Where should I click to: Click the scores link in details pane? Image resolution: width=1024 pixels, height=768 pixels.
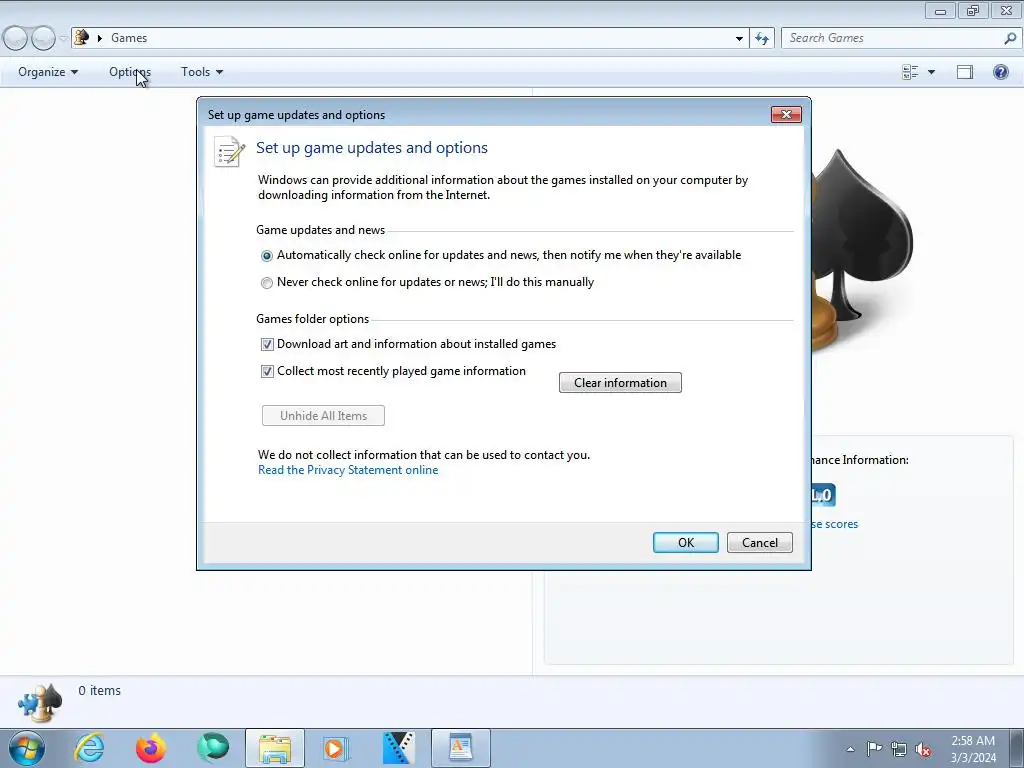(835, 524)
